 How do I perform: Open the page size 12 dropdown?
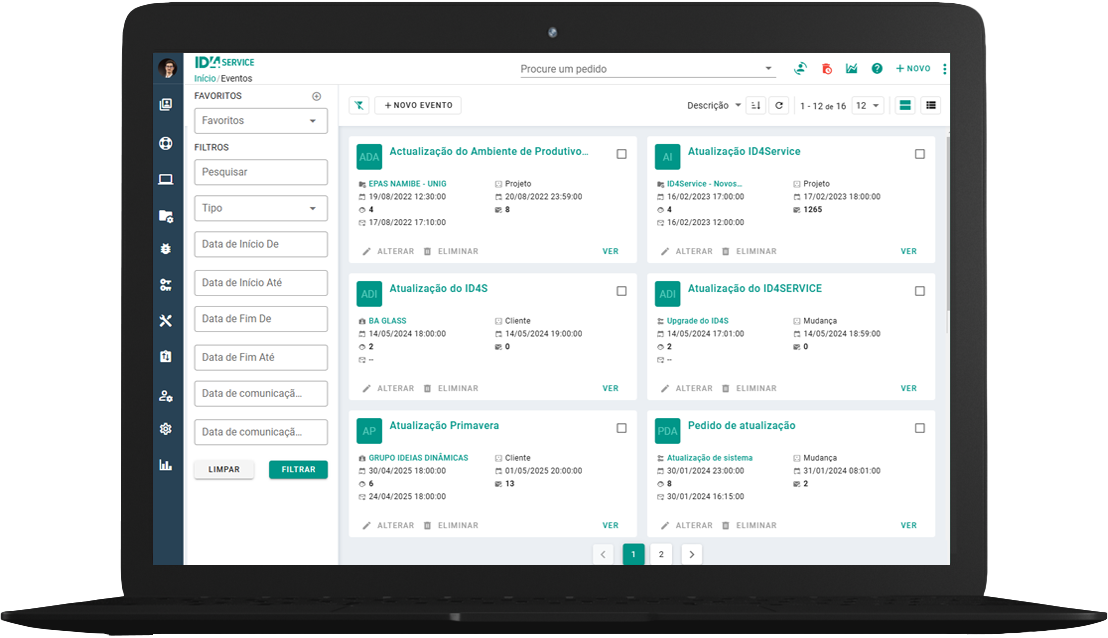pyautogui.click(x=868, y=105)
